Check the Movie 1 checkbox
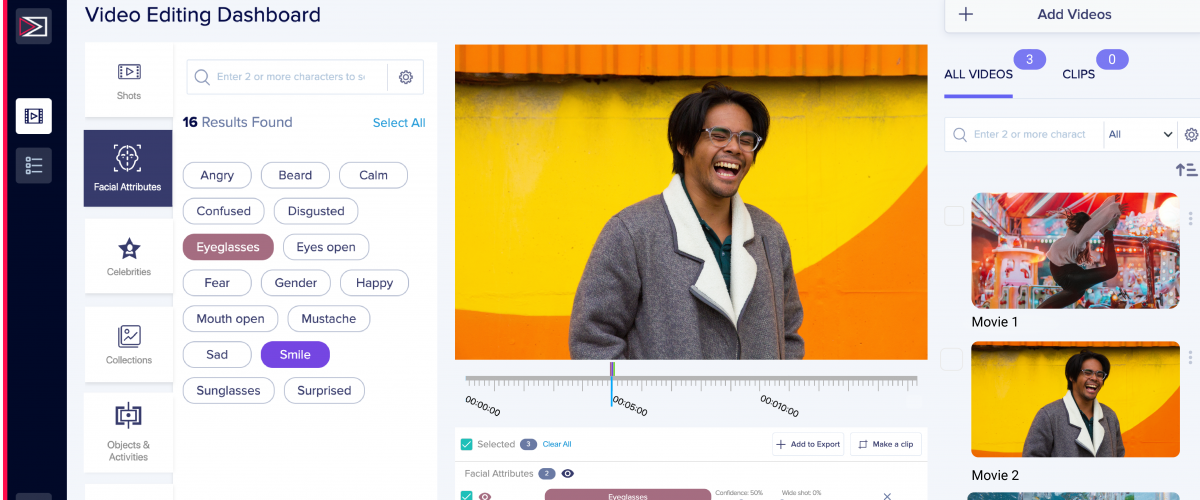This screenshot has height=500, width=1200. [954, 216]
